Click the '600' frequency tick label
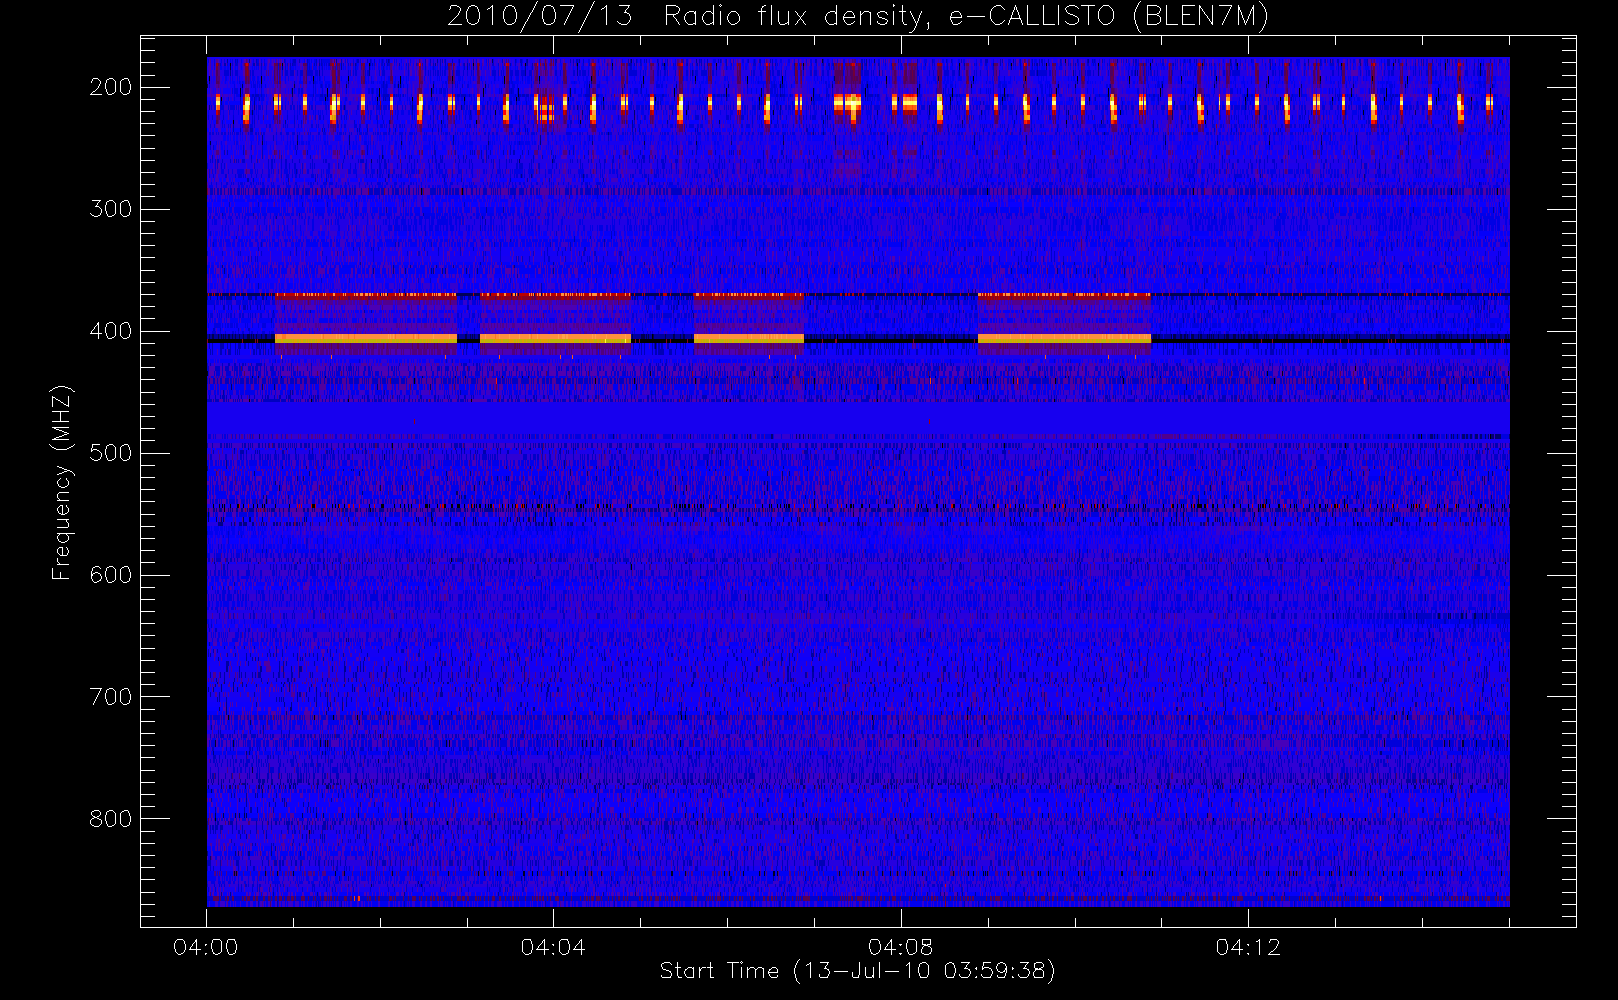This screenshot has width=1618, height=1000. click(x=111, y=575)
